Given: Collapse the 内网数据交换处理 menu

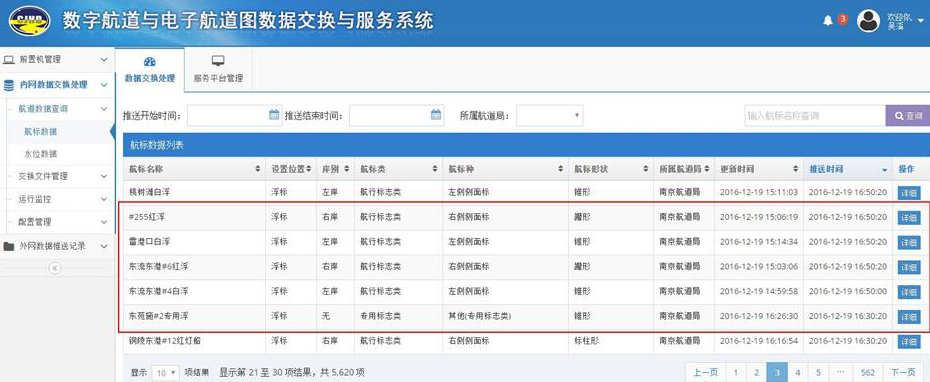Looking at the screenshot, I should click(104, 85).
